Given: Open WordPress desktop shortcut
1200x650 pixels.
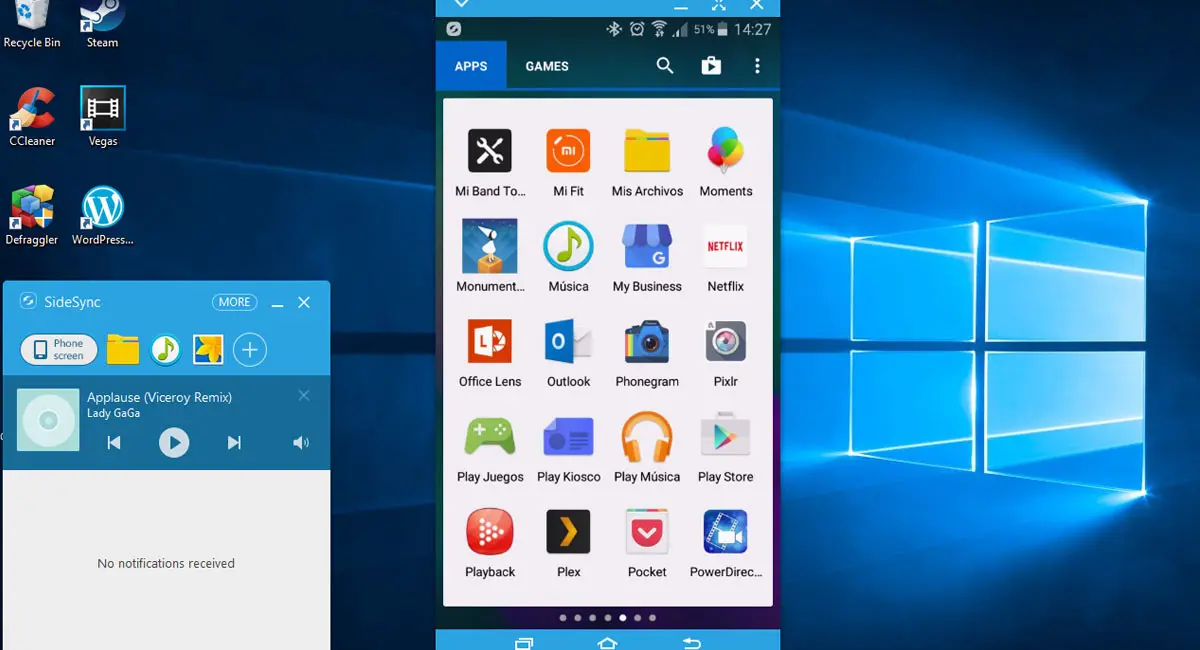Looking at the screenshot, I should click(102, 215).
